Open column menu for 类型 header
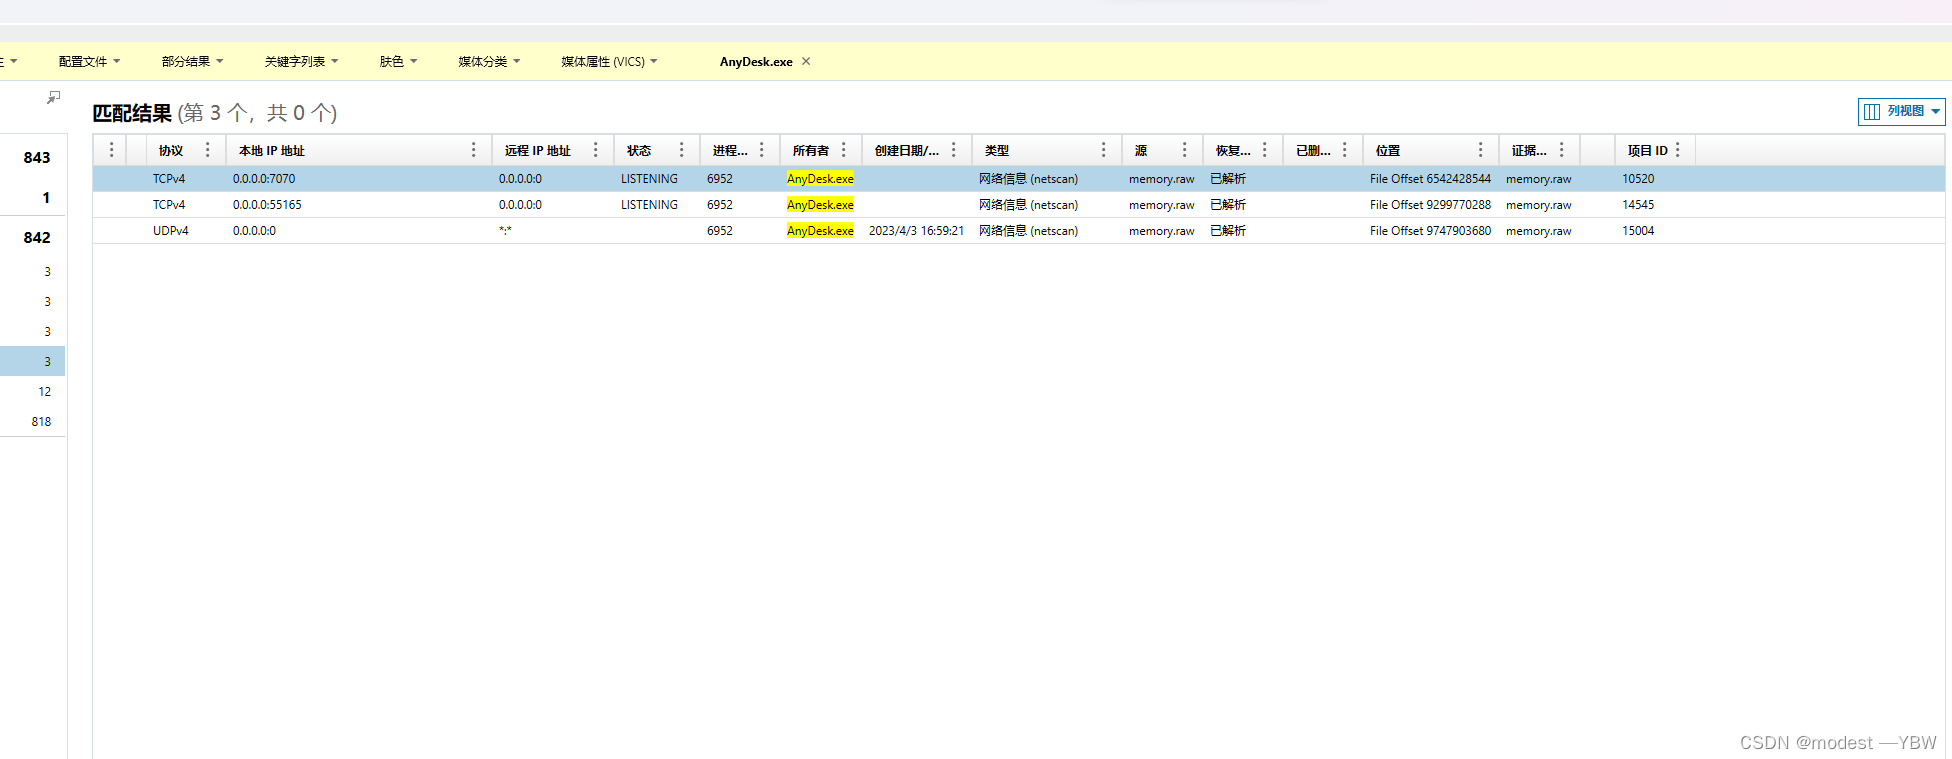 (x=1104, y=150)
